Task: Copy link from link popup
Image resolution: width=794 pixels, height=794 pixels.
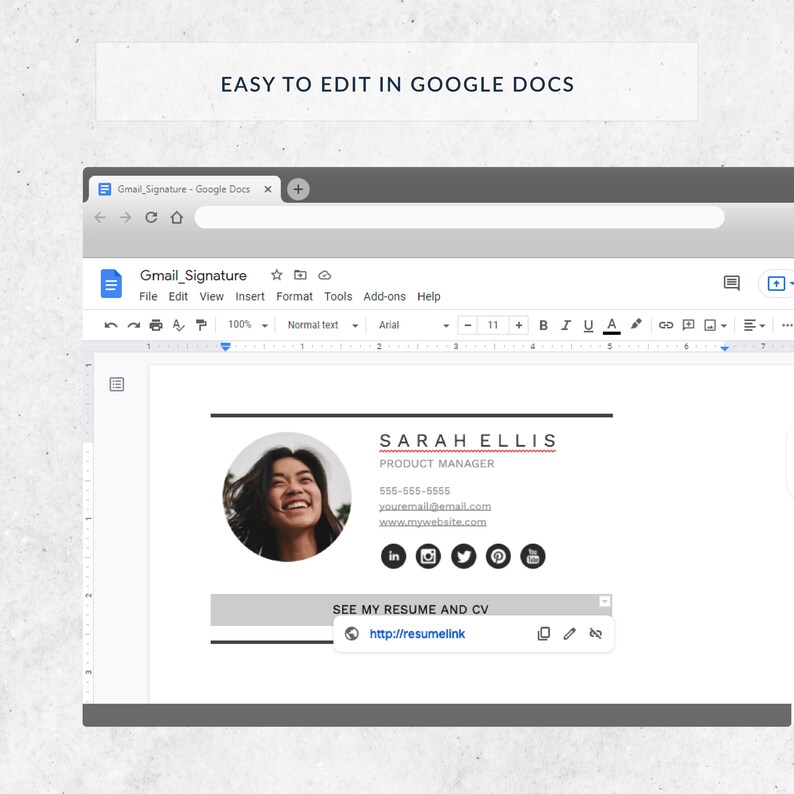Action: [544, 634]
